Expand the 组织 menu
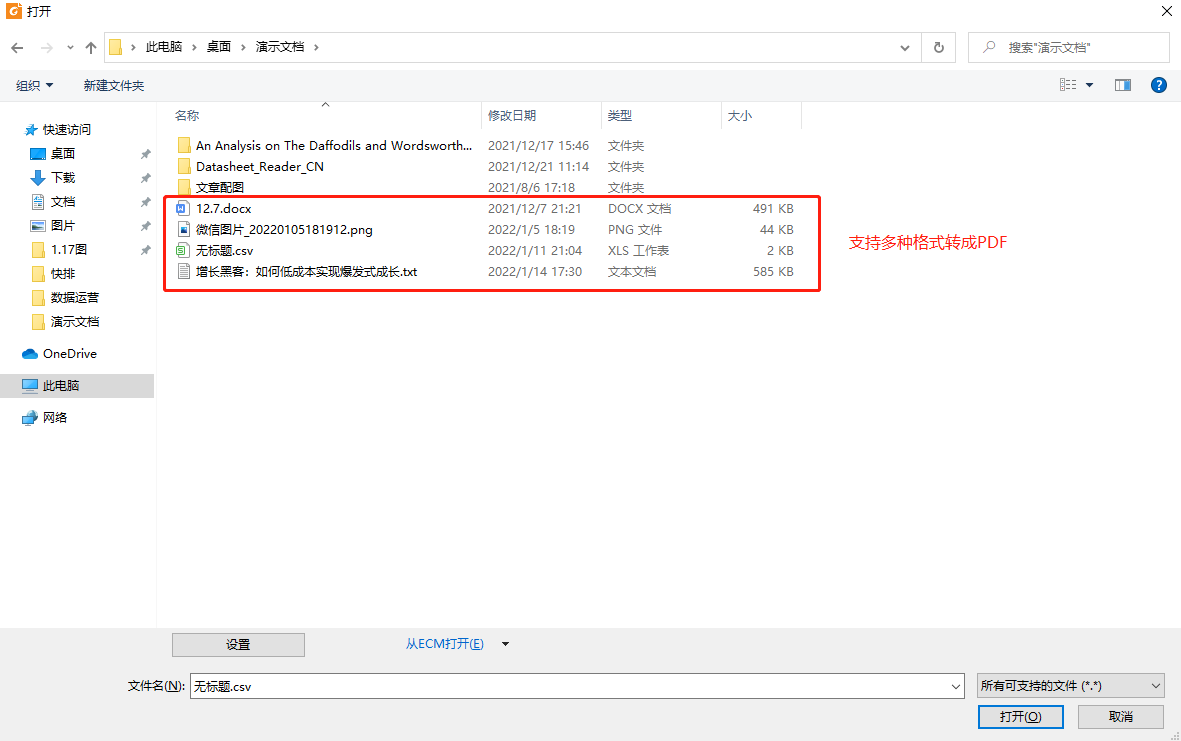The height and width of the screenshot is (741, 1181). 35,86
